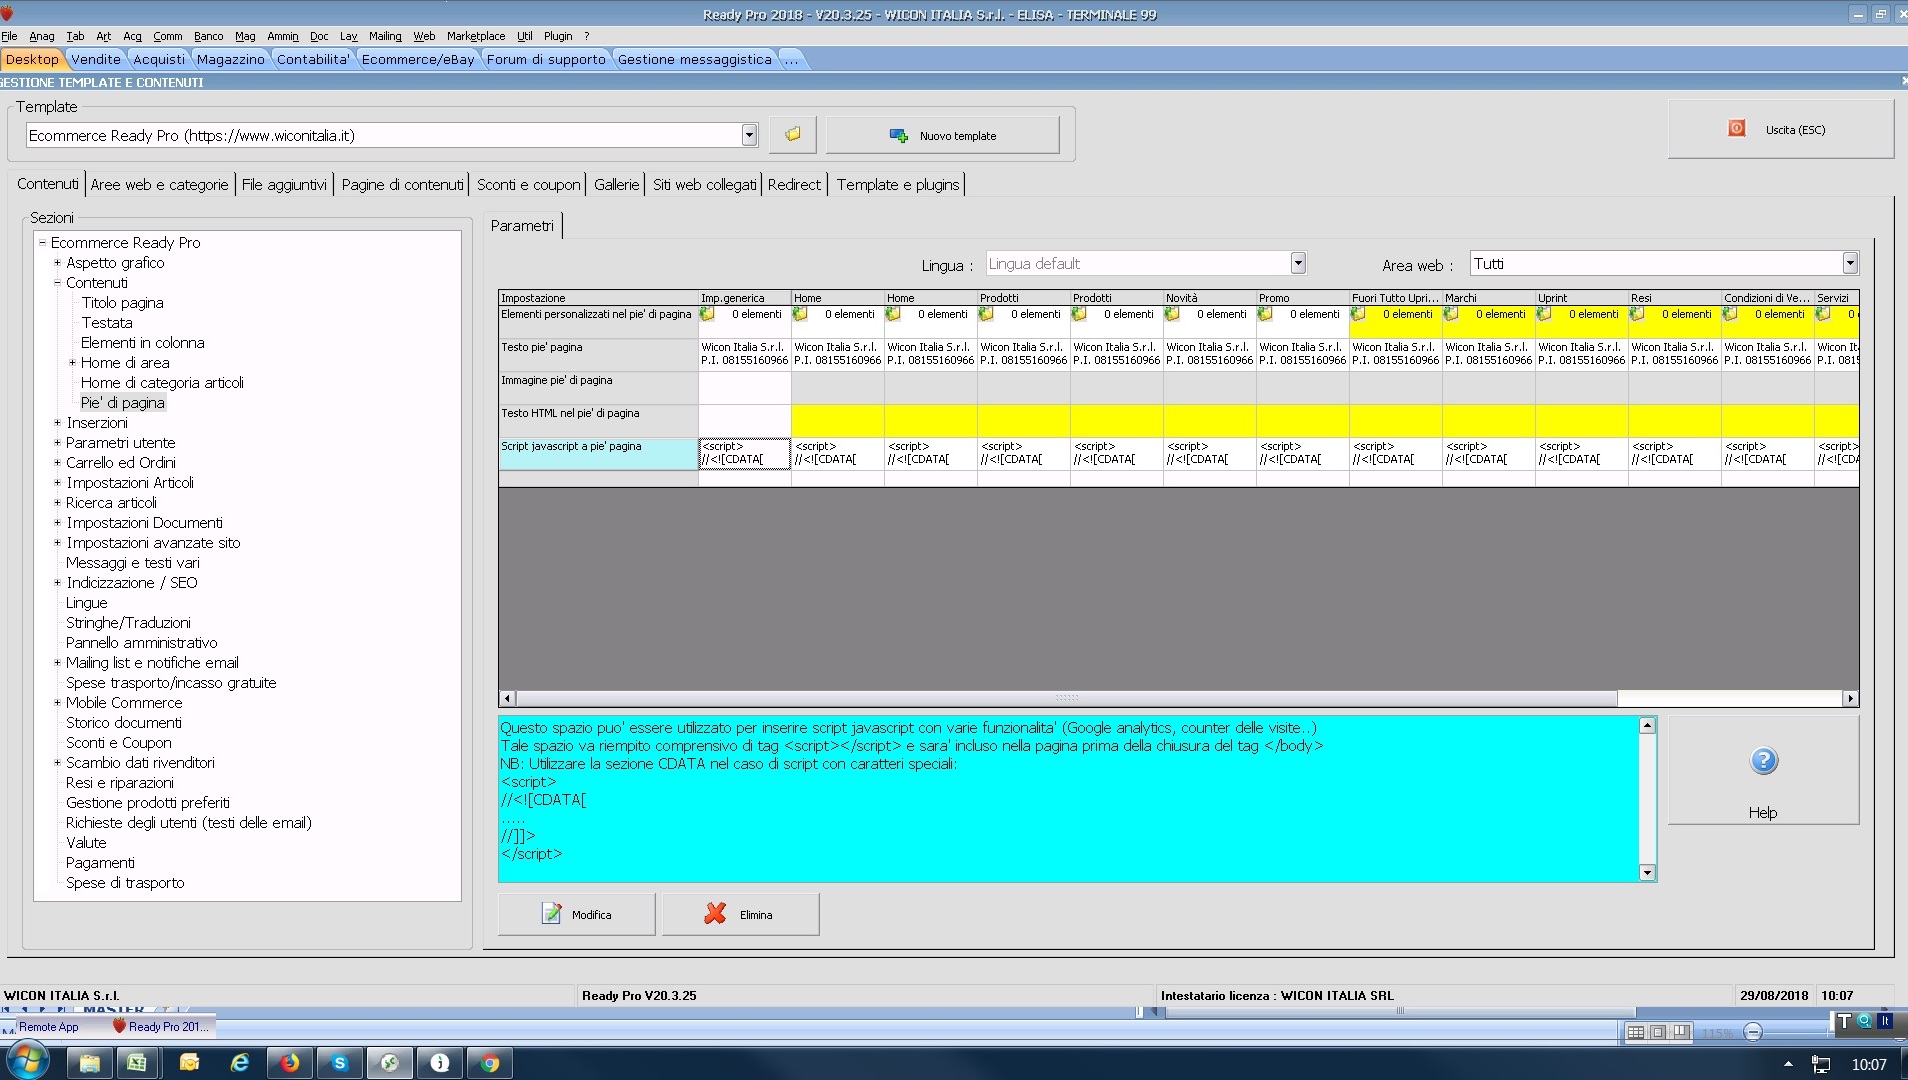1908x1080 pixels.
Task: Expand the Aspetto grafico tree node
Action: pos(57,263)
